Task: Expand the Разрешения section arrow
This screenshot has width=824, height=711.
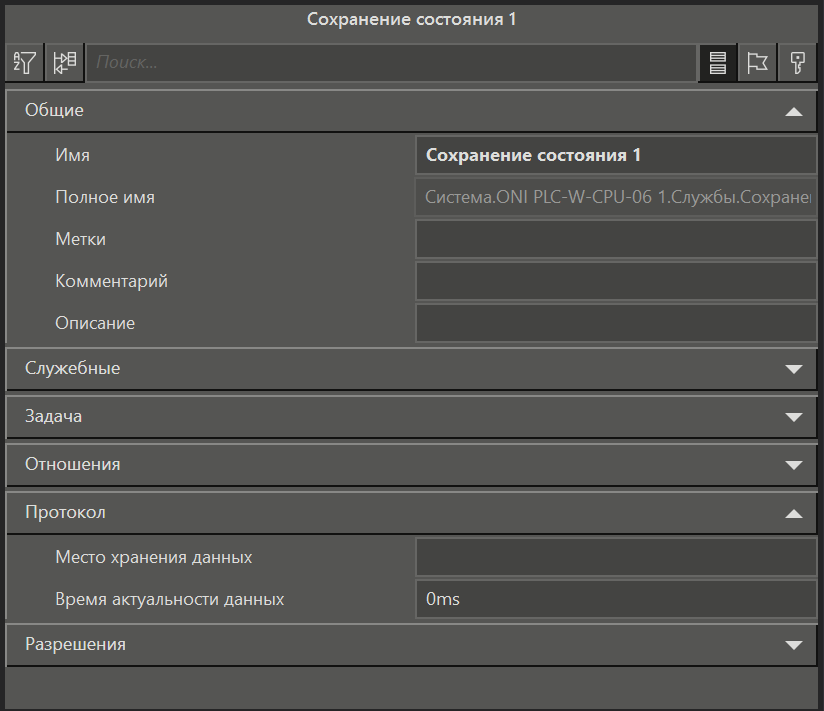Action: [794, 645]
